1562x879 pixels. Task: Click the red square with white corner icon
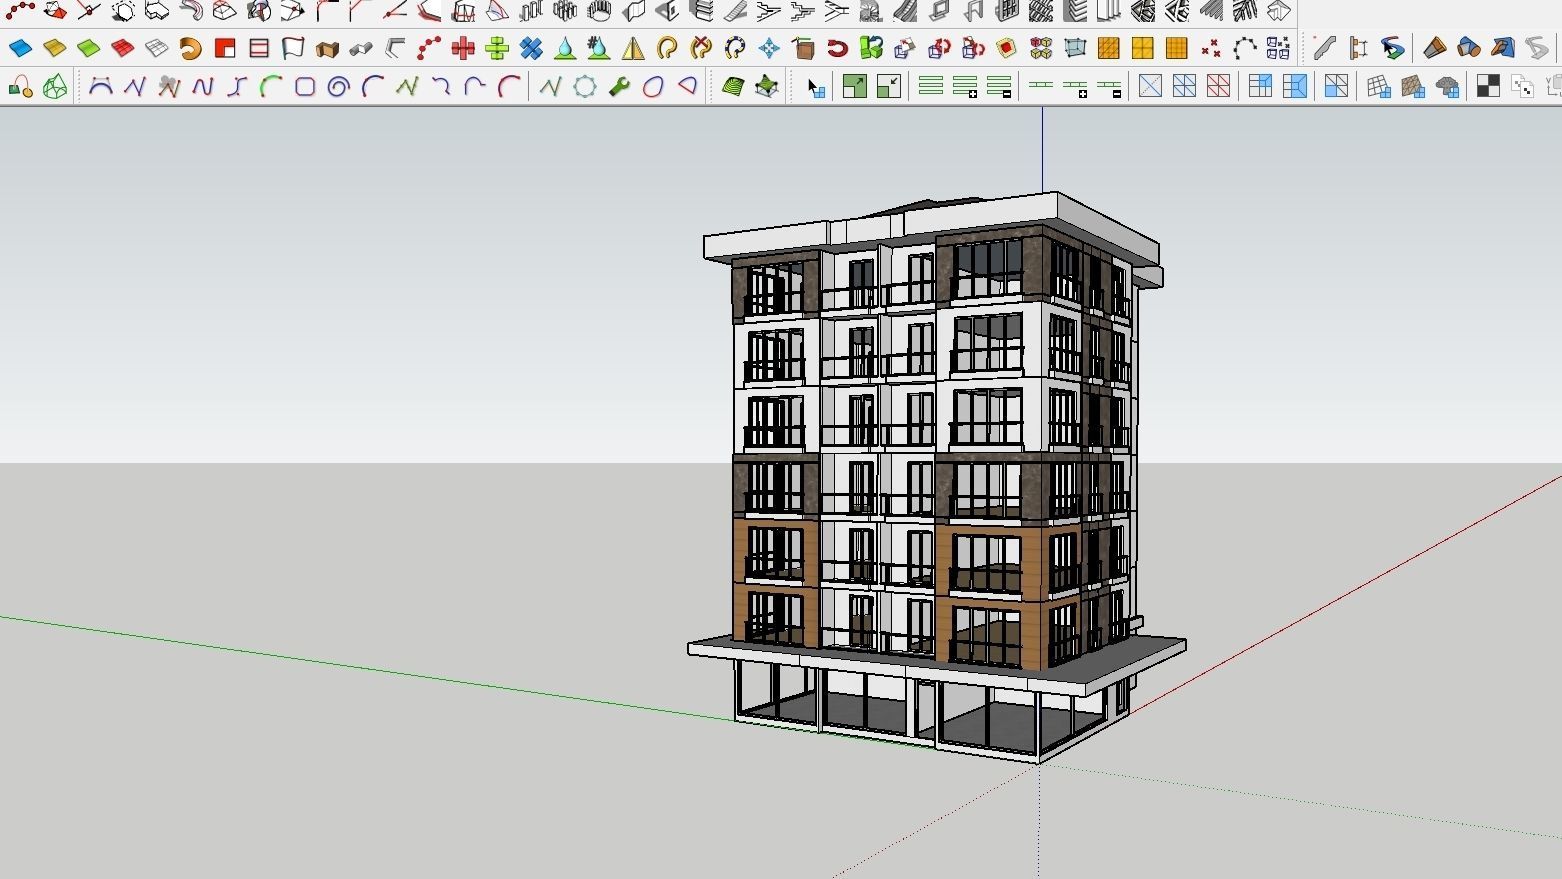225,48
